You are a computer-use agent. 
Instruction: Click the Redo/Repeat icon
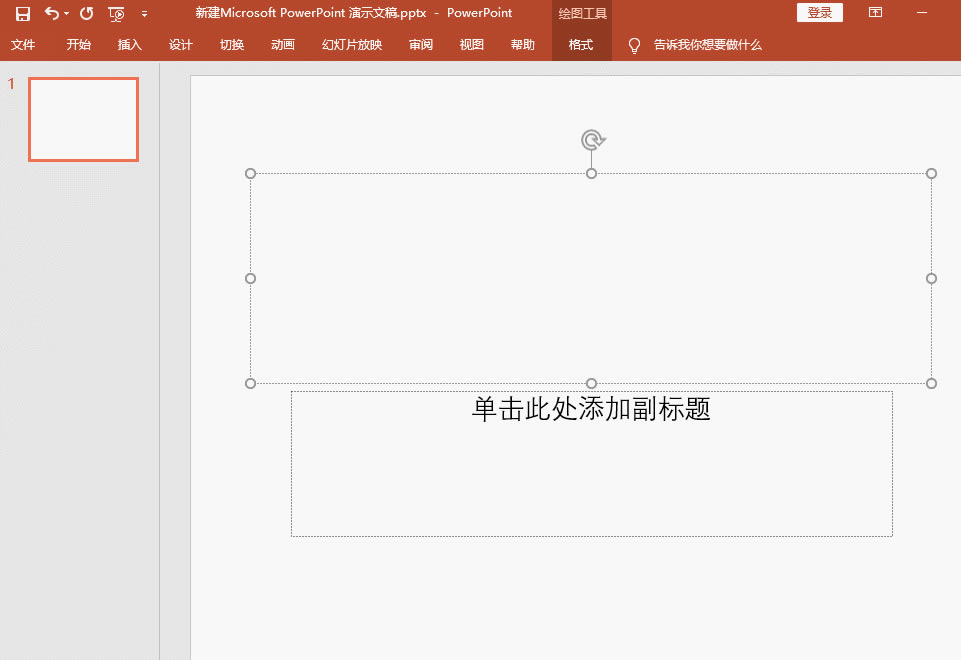tap(86, 14)
